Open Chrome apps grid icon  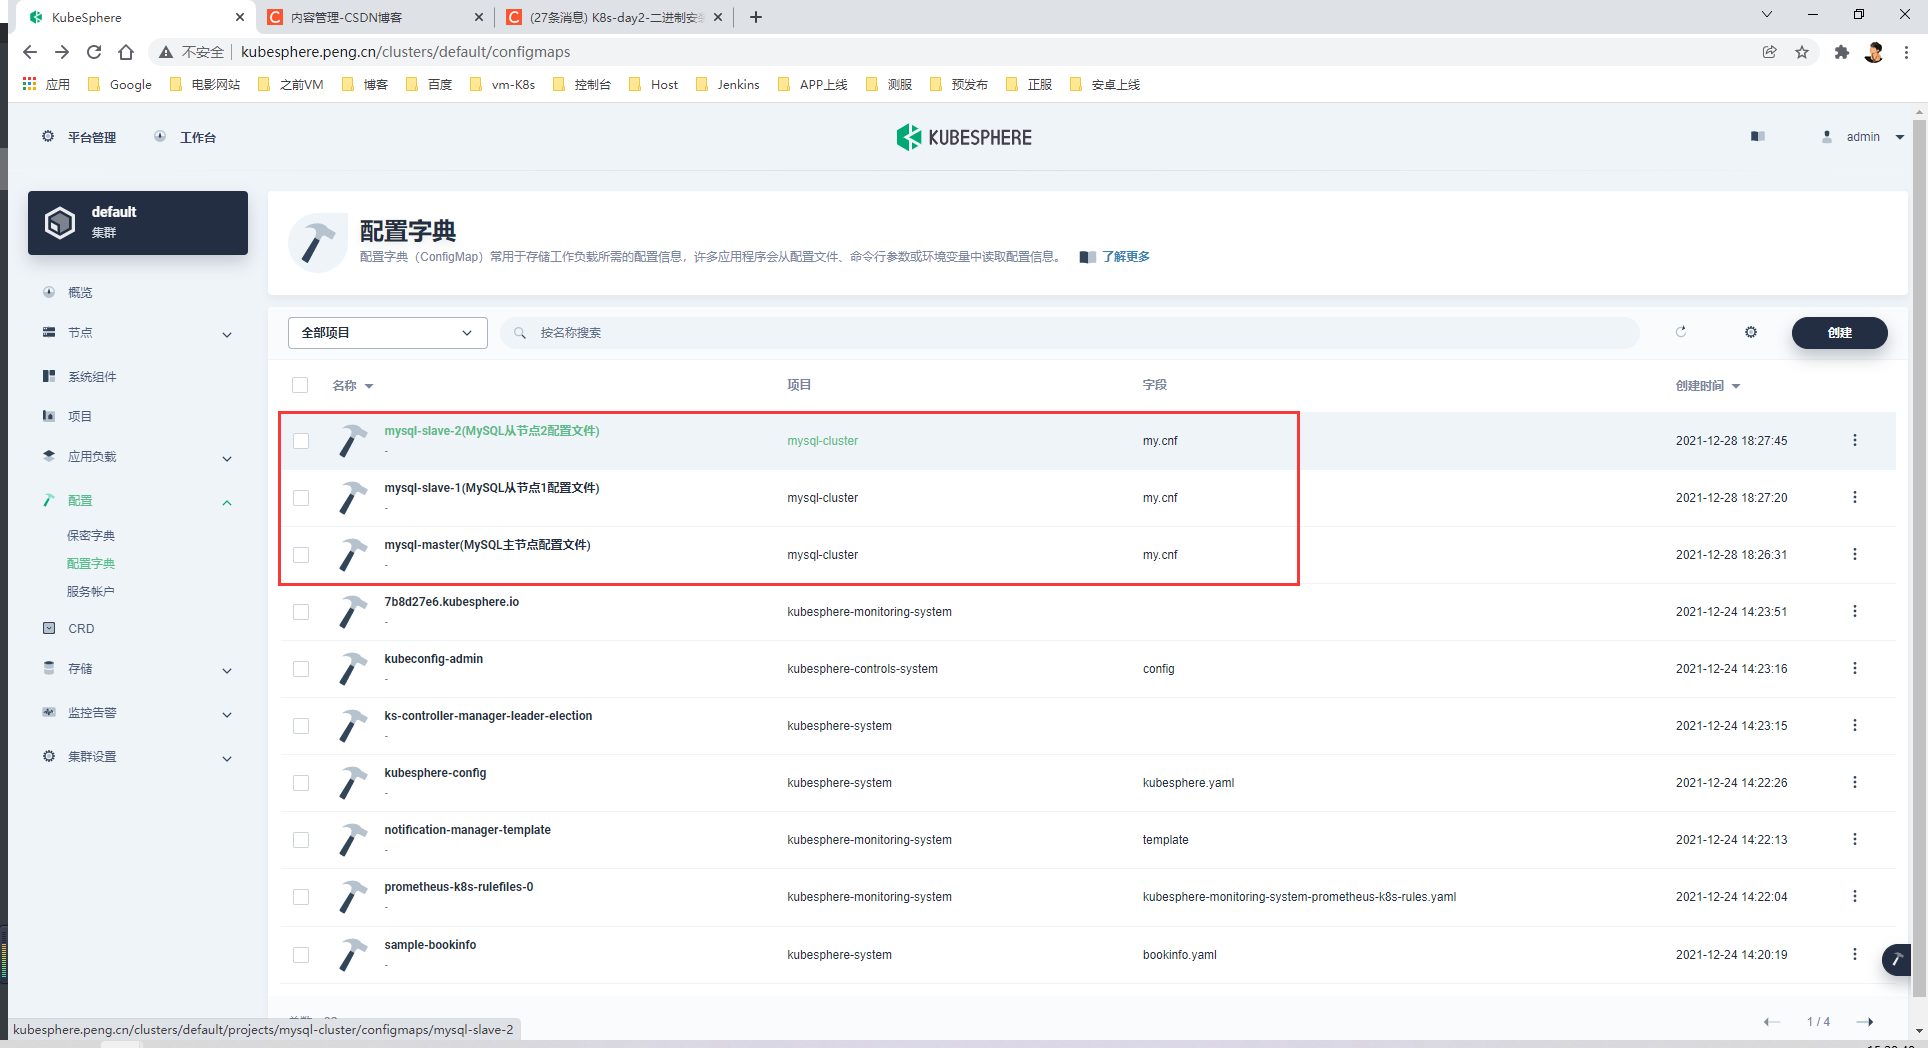(x=29, y=84)
